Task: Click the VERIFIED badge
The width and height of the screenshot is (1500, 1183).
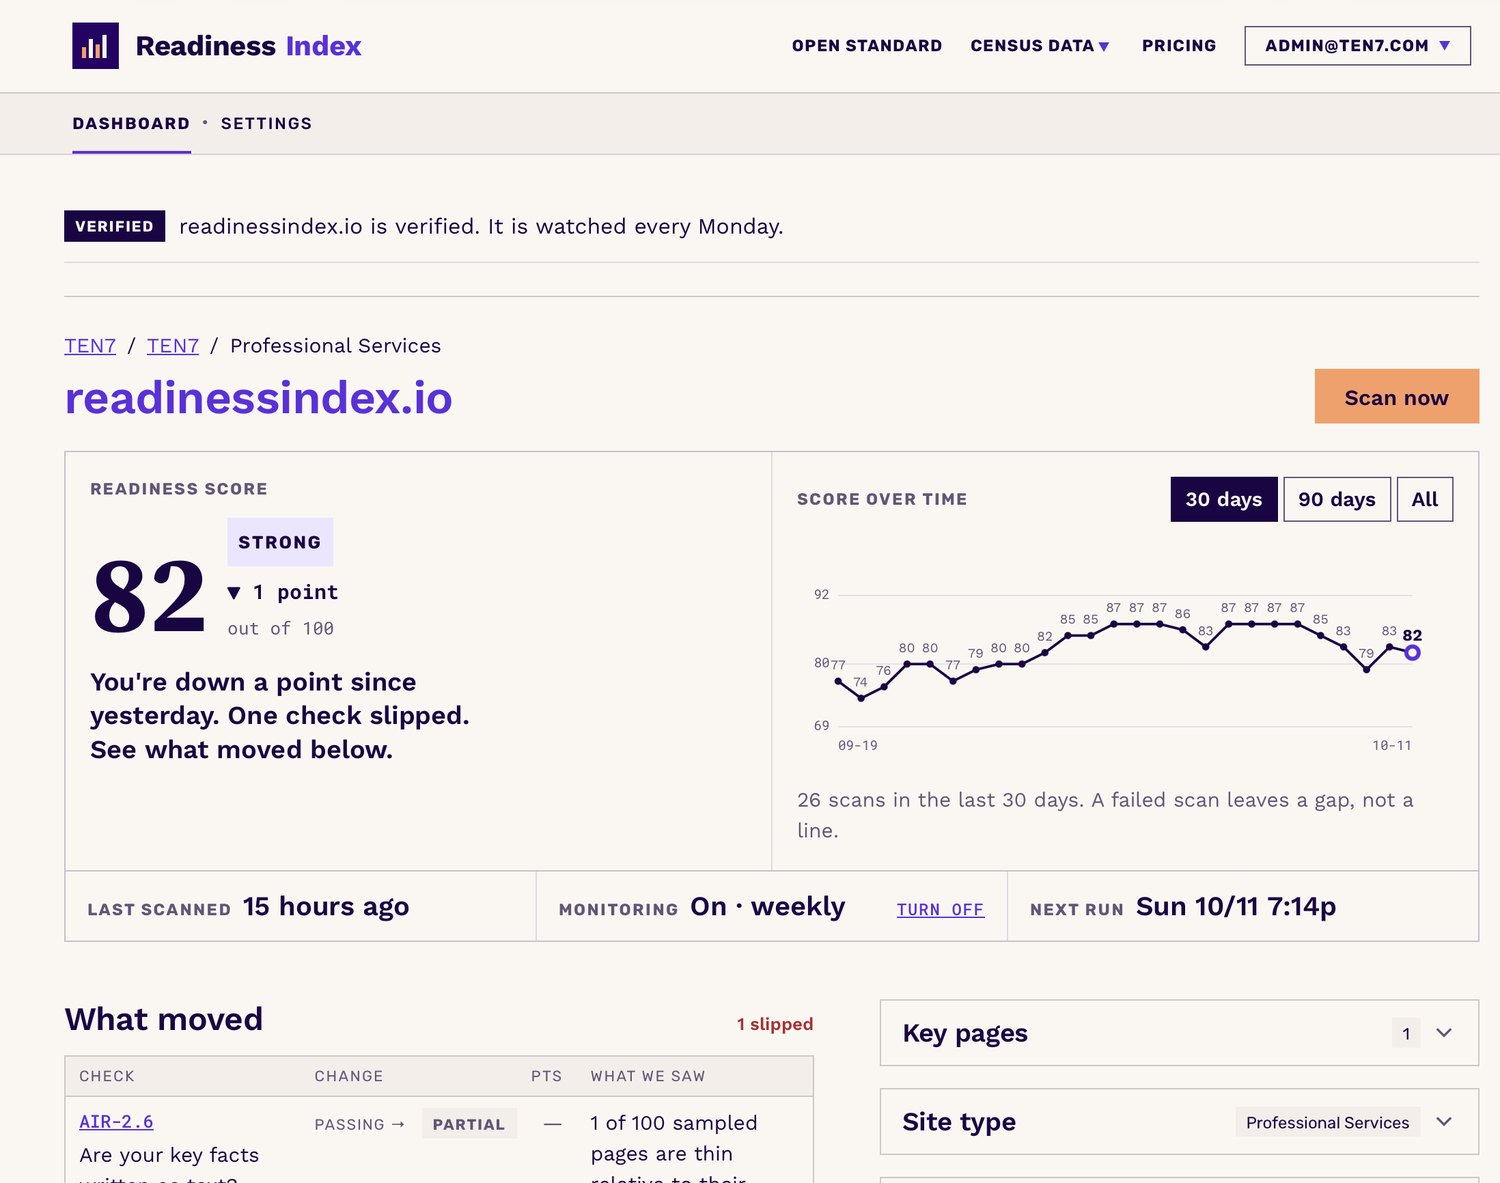Action: (x=114, y=226)
